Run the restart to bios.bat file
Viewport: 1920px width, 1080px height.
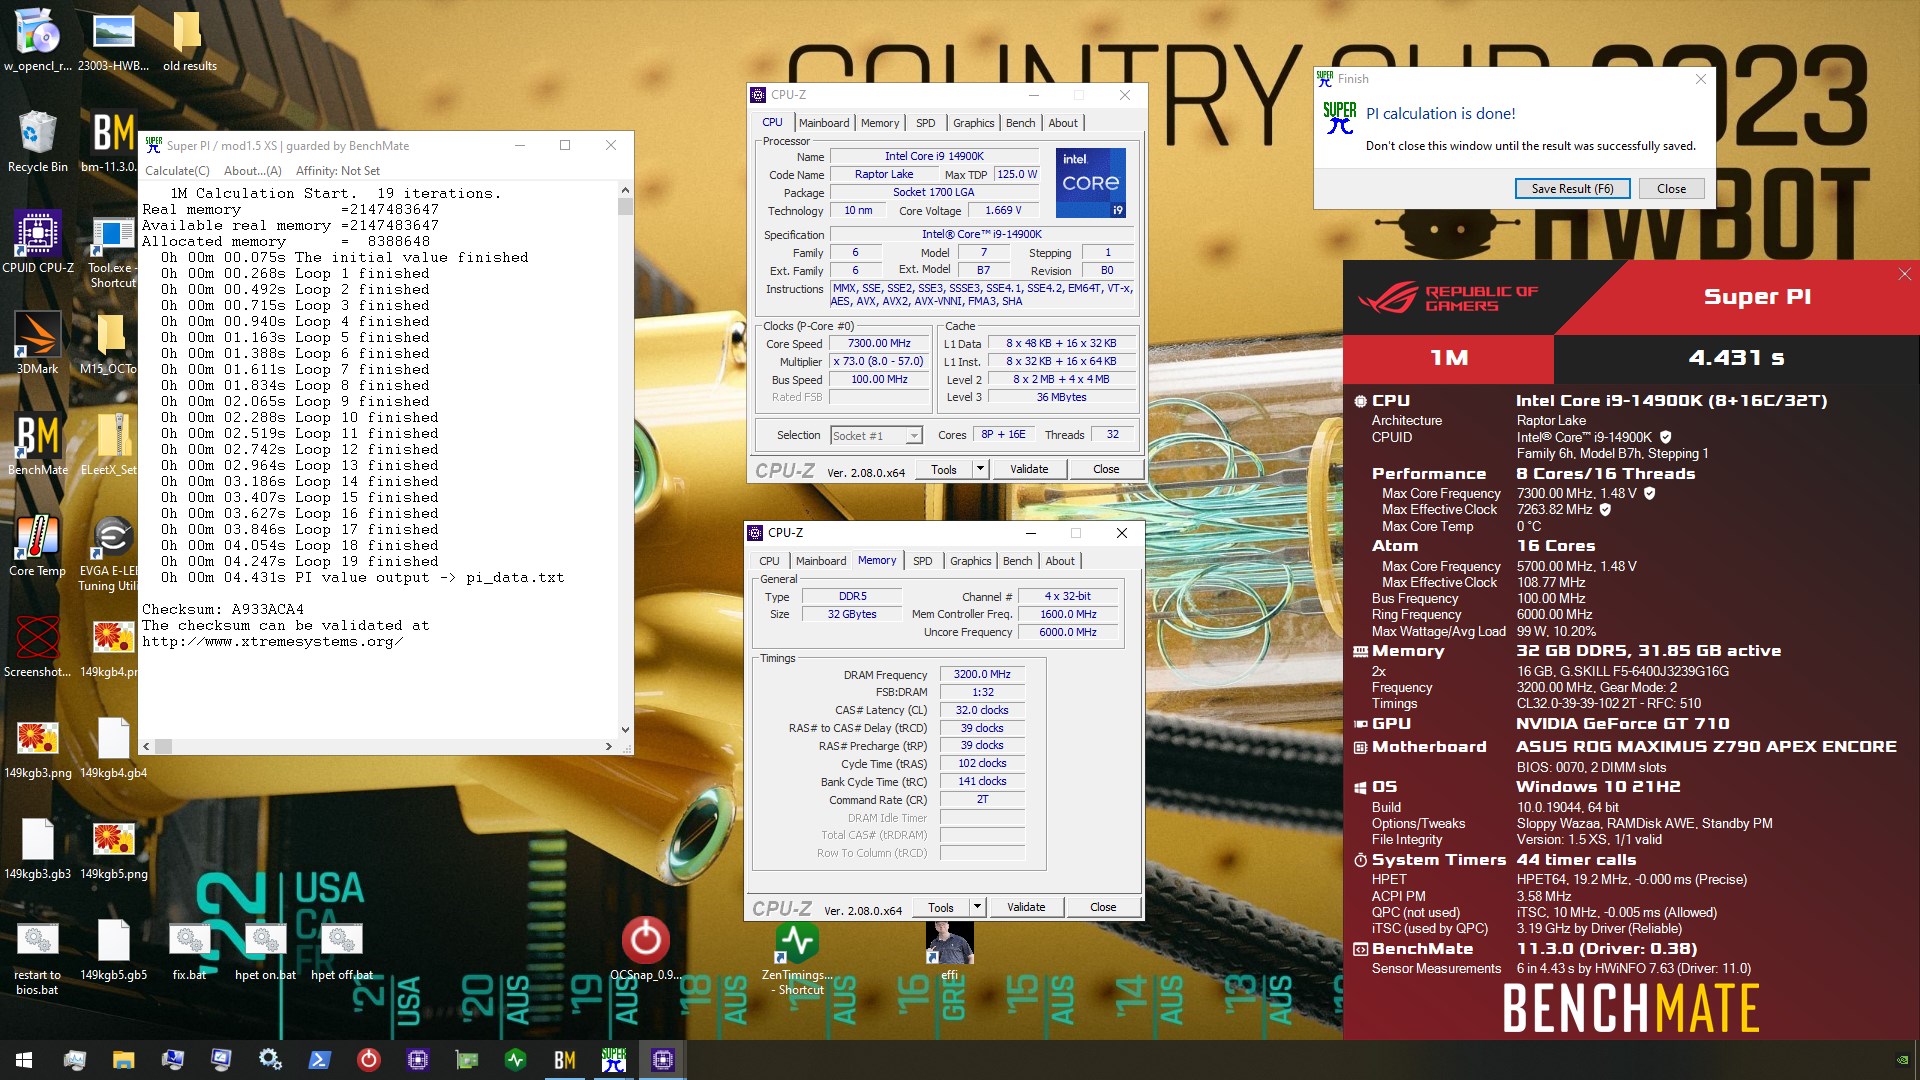37,958
